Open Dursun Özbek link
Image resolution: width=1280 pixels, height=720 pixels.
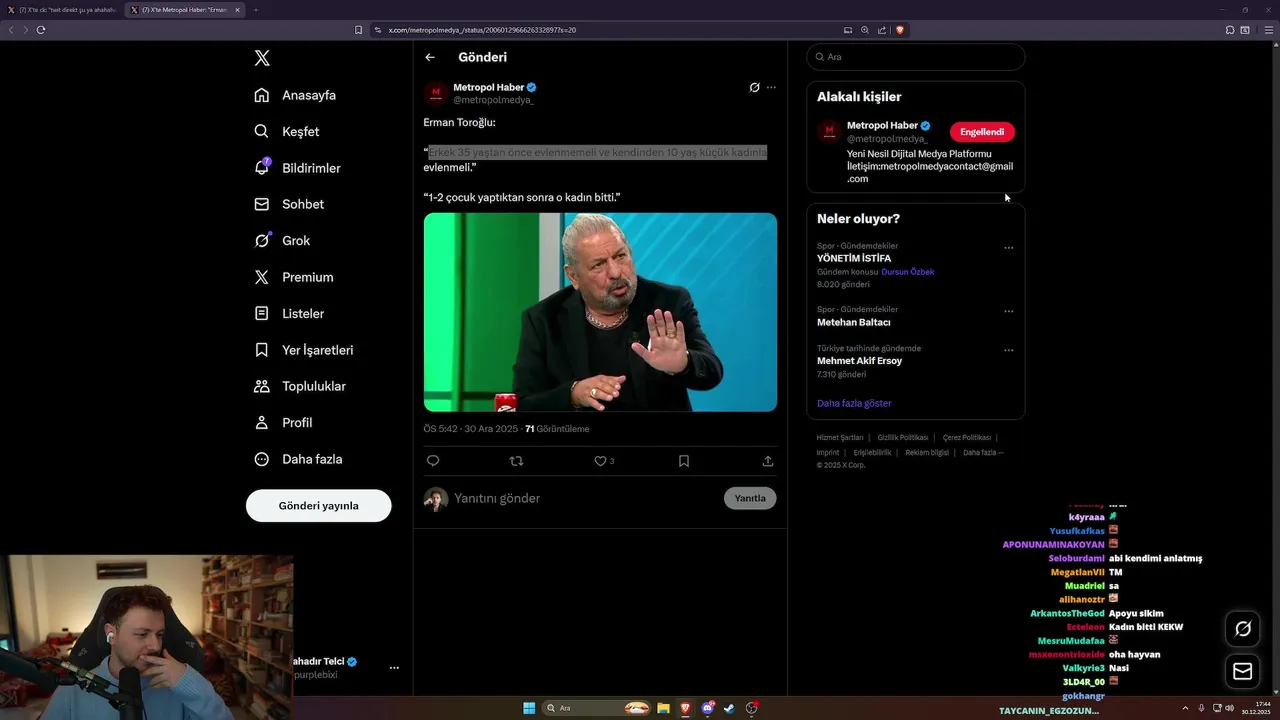click(x=908, y=272)
